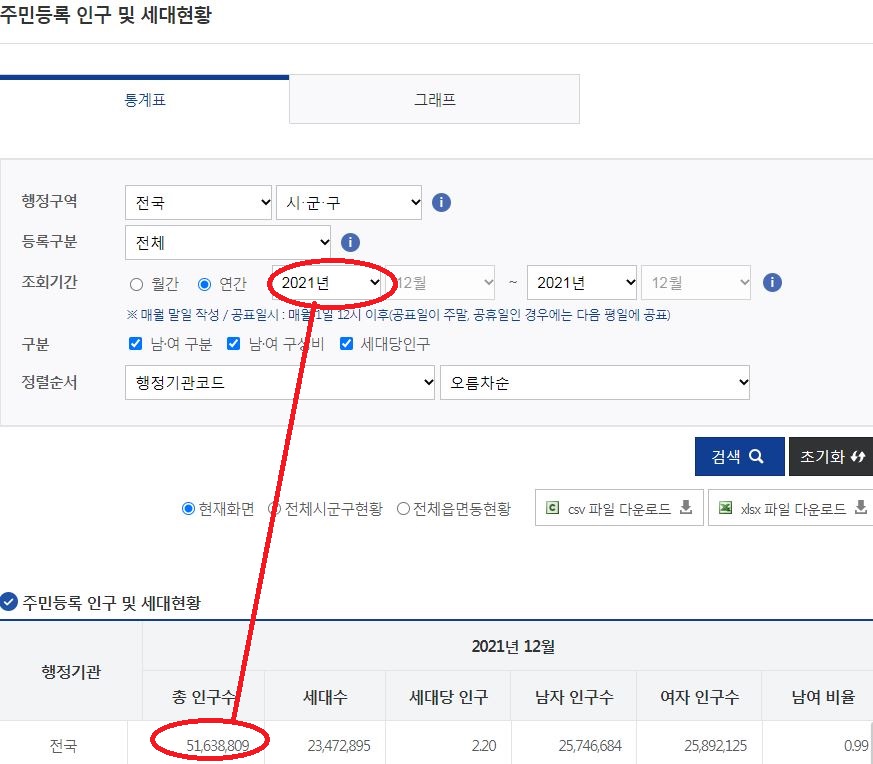Open the end year 2021년 dropdown

[582, 282]
